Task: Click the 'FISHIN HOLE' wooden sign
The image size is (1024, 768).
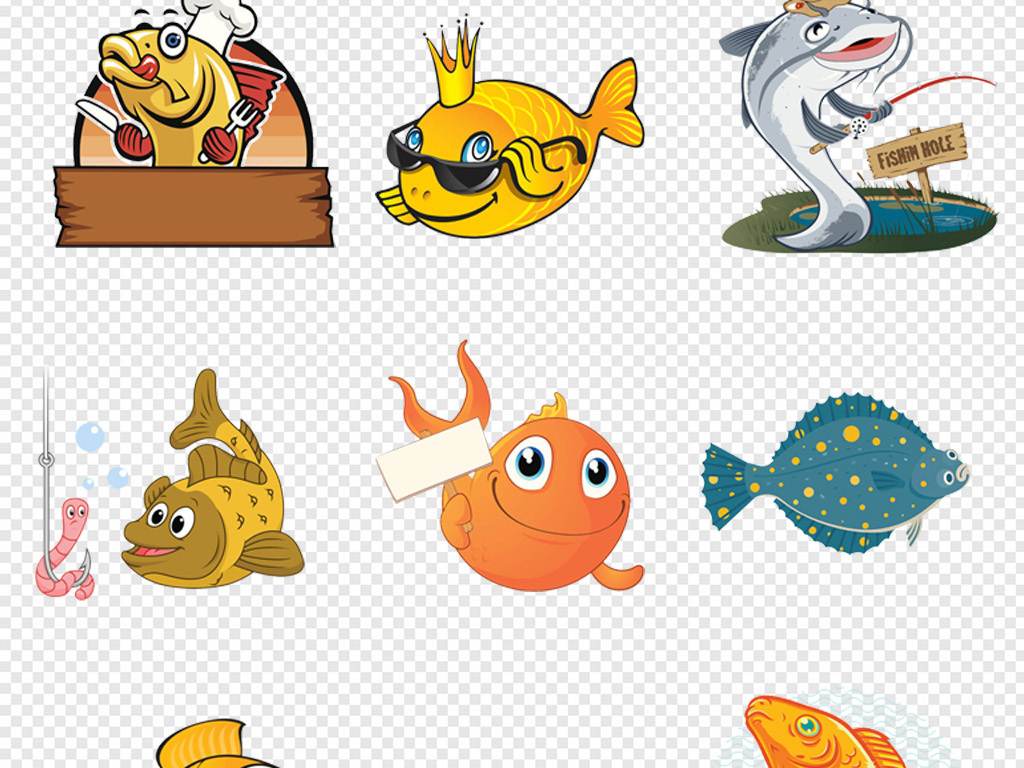Action: click(x=917, y=152)
